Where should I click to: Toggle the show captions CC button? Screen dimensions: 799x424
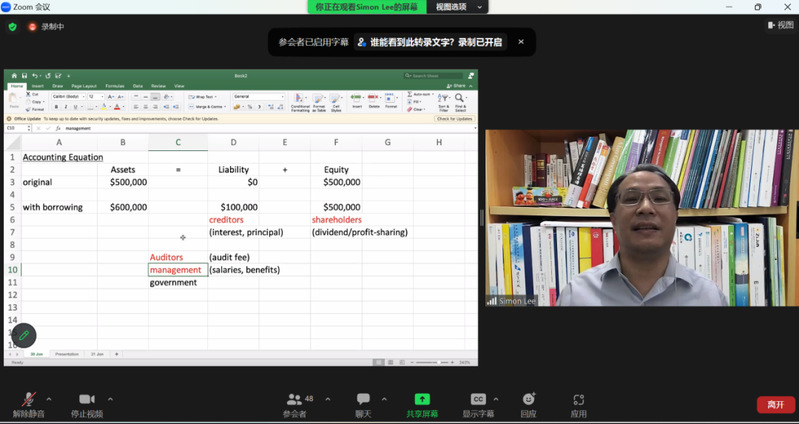(478, 399)
